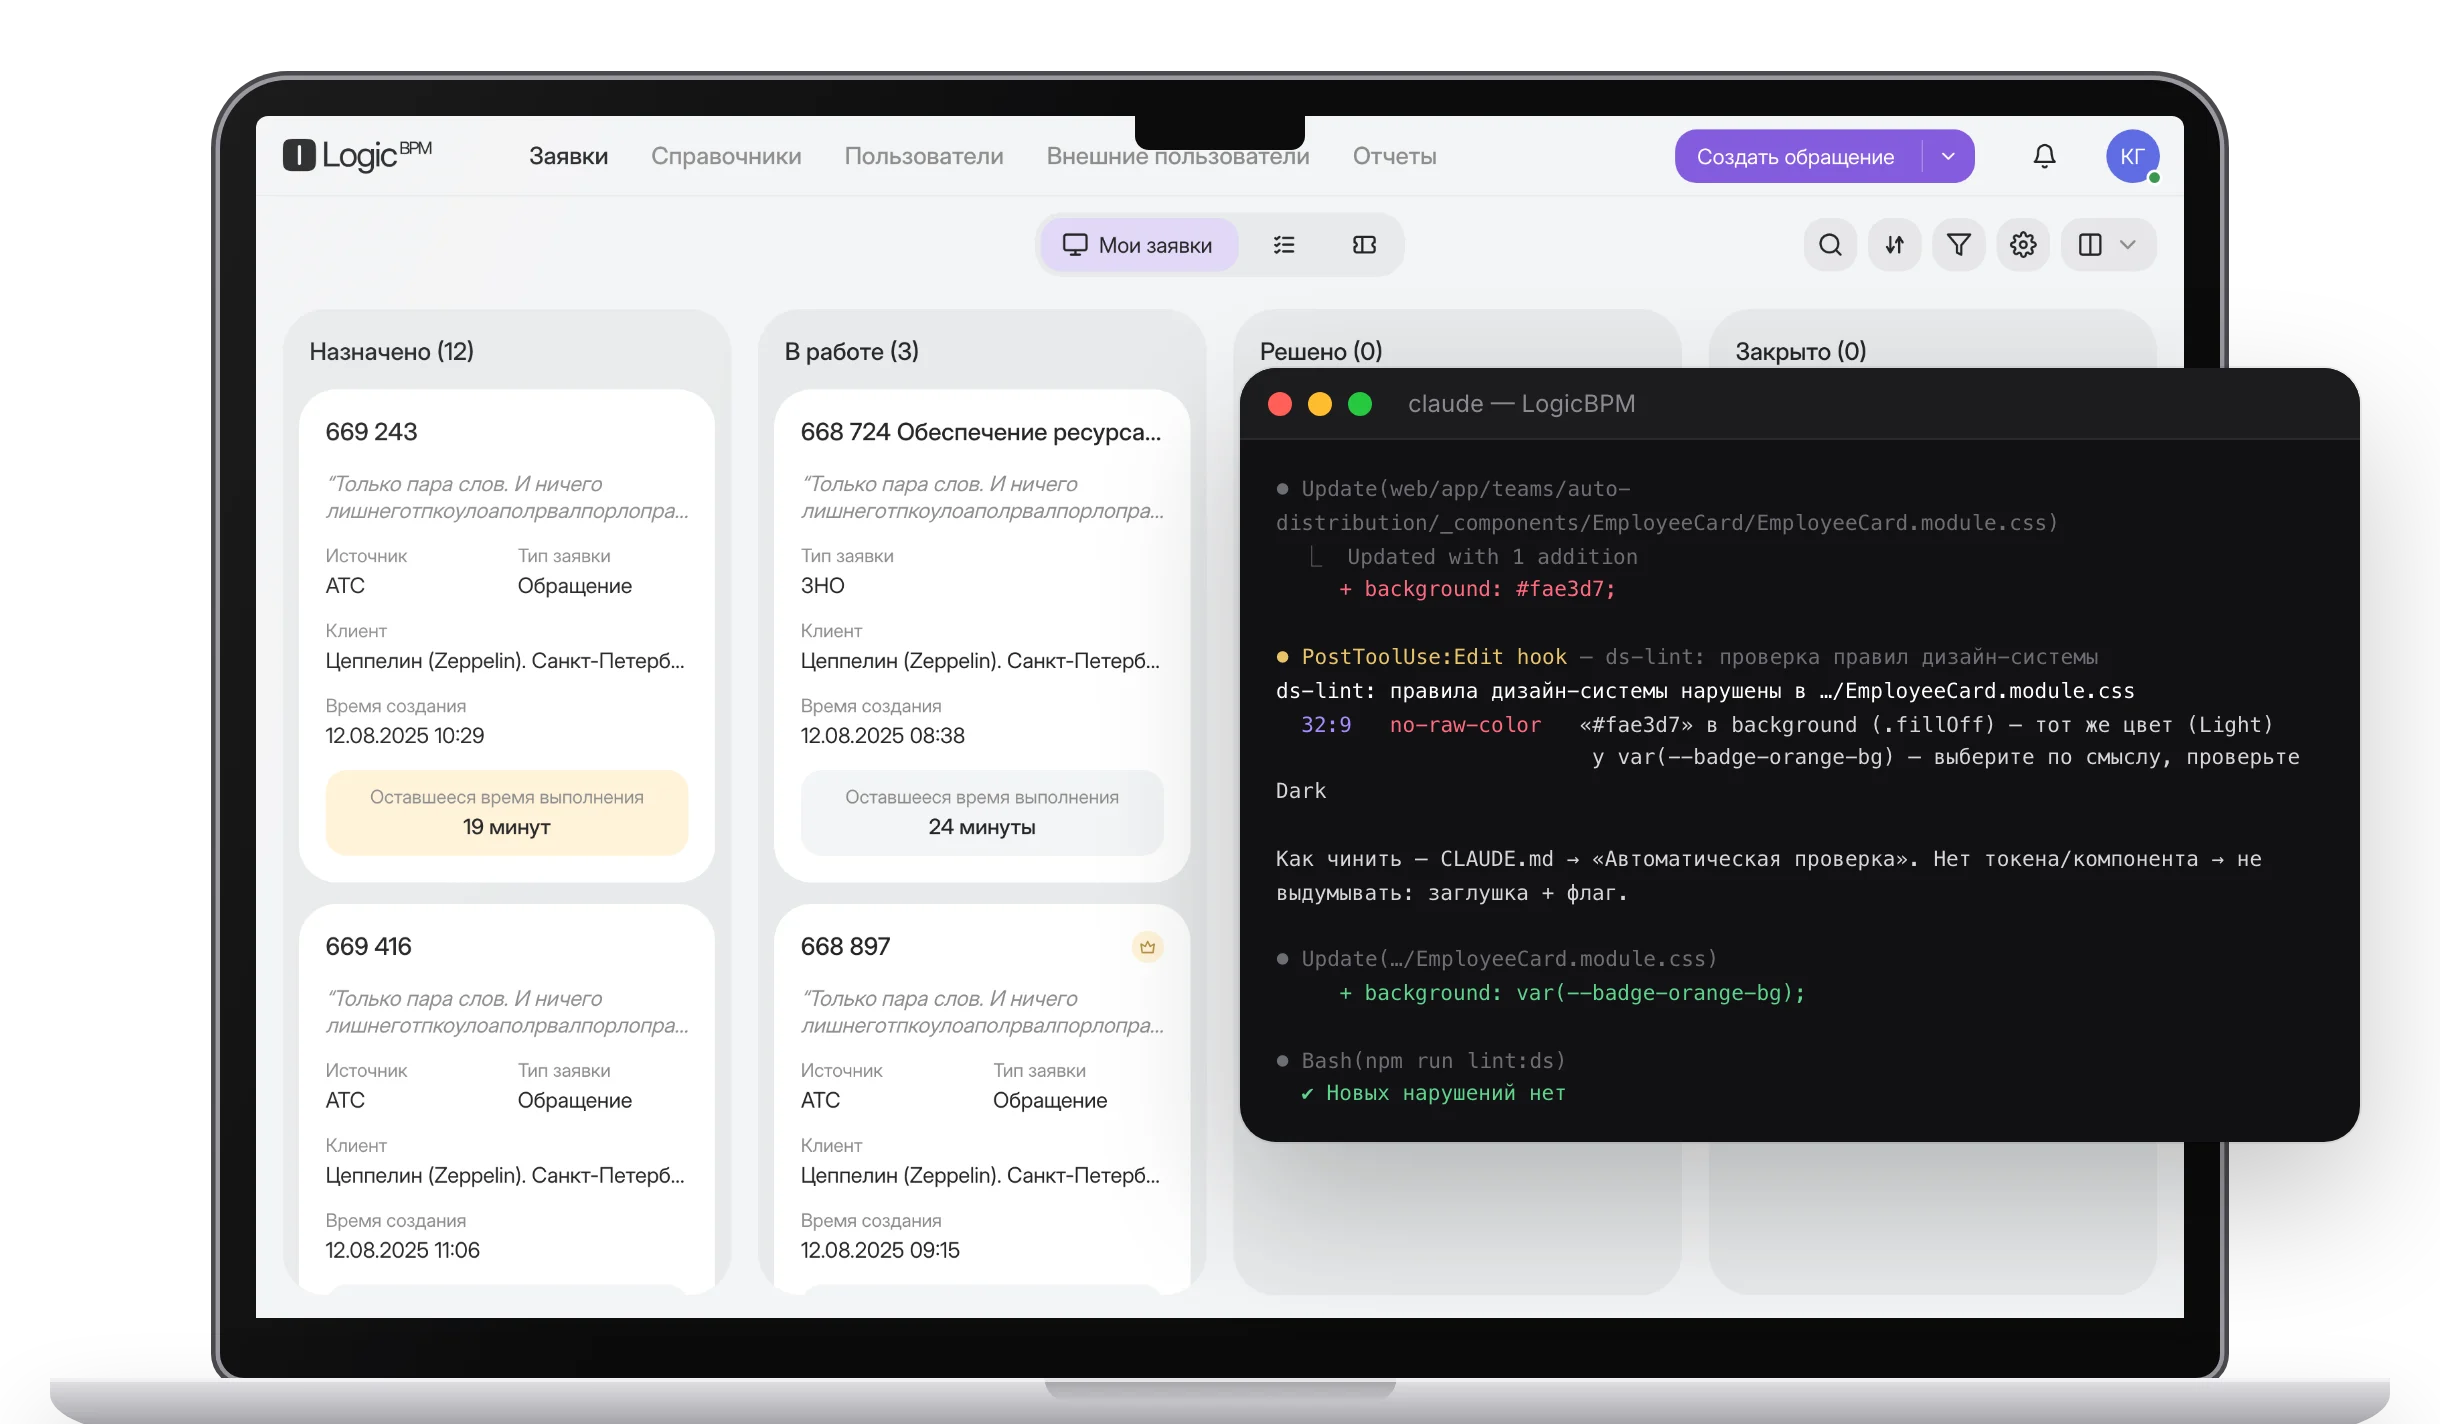This screenshot has height=1424, width=2440.
Task: Click creation time 12.08.2025 11:06
Action: [402, 1251]
